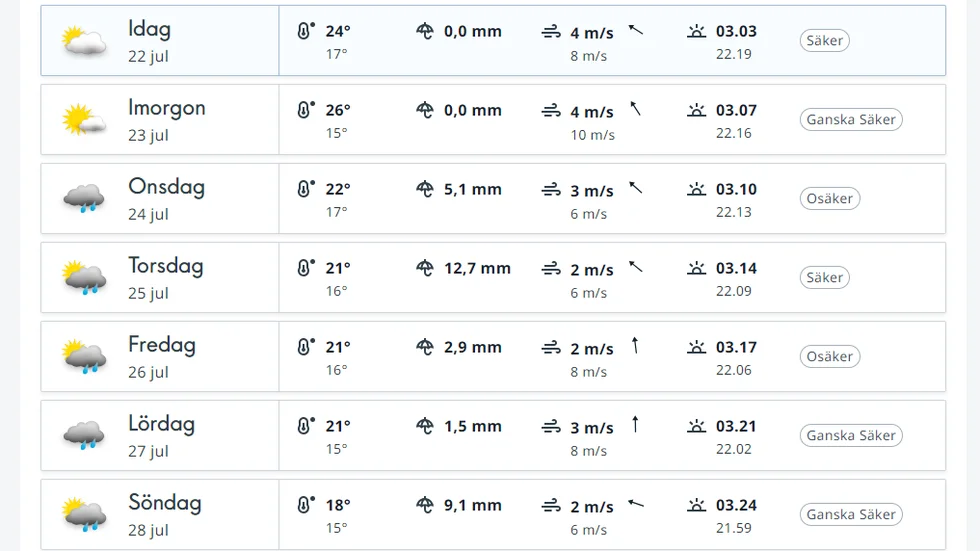The width and height of the screenshot is (980, 551).
Task: Select the Säker badge for Idag
Action: click(824, 41)
